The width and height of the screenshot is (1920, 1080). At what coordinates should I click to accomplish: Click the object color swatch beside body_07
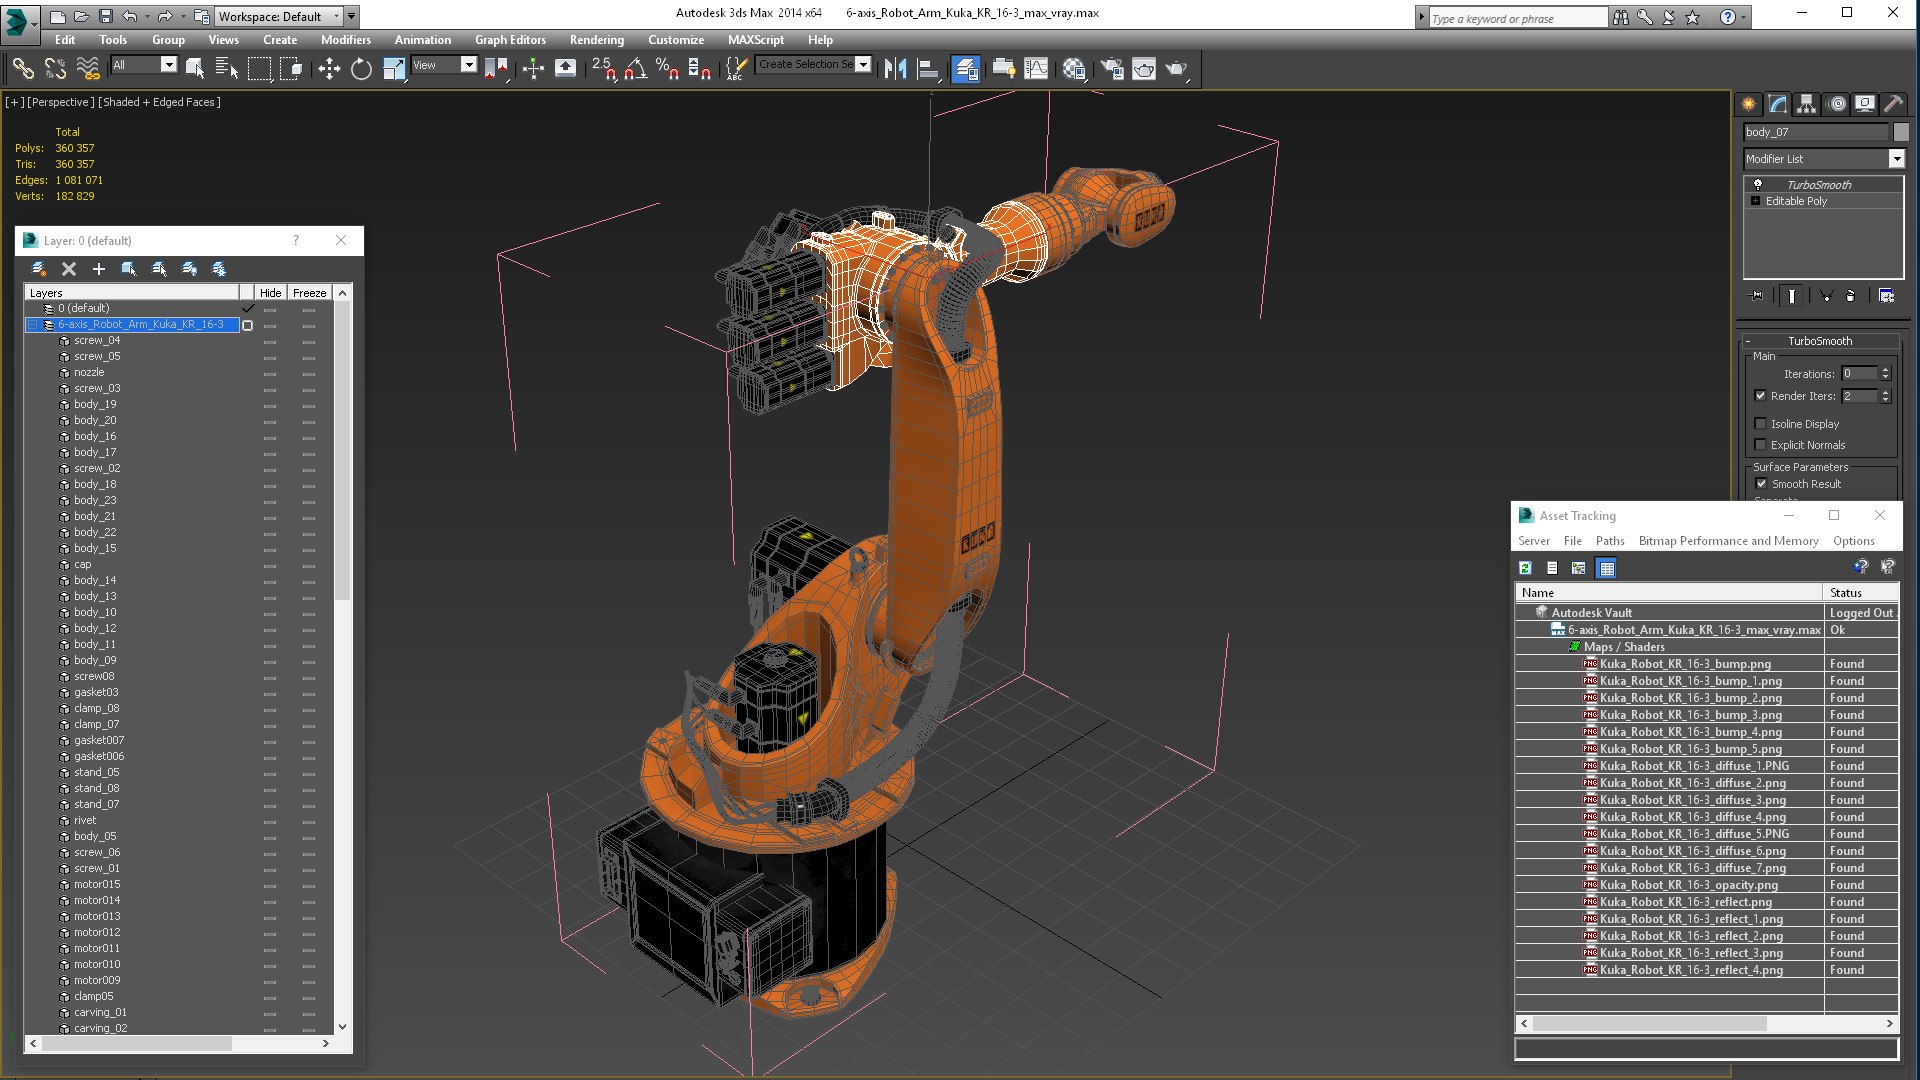pos(1900,131)
